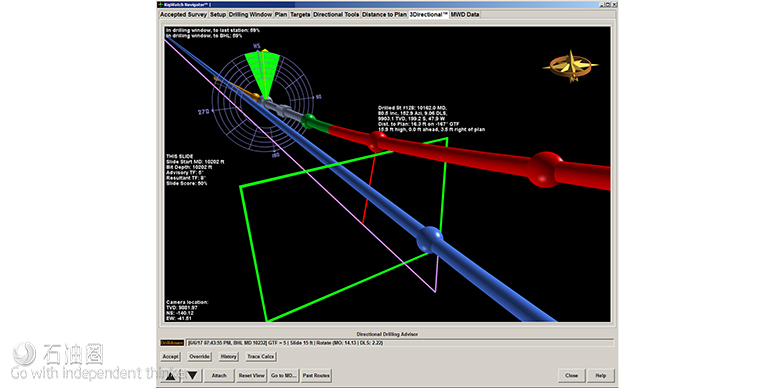Click the orange Drilldown indicator label

coord(172,343)
